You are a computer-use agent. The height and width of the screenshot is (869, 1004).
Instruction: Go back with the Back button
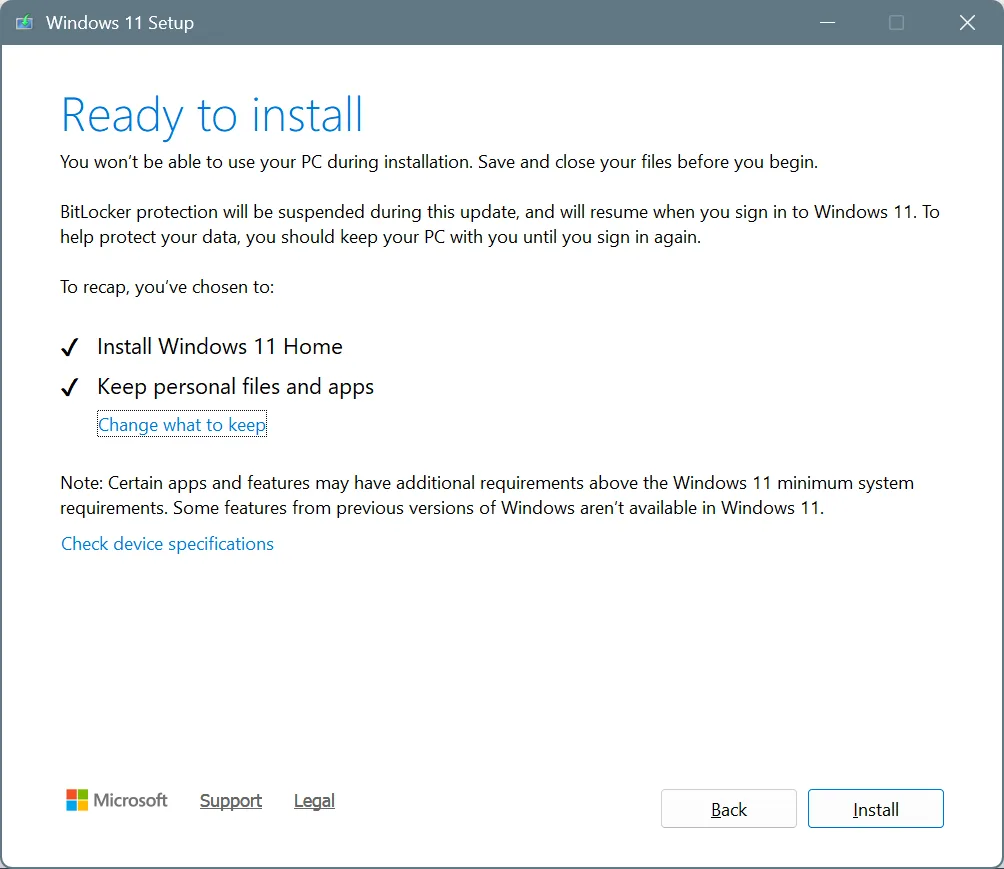point(729,809)
